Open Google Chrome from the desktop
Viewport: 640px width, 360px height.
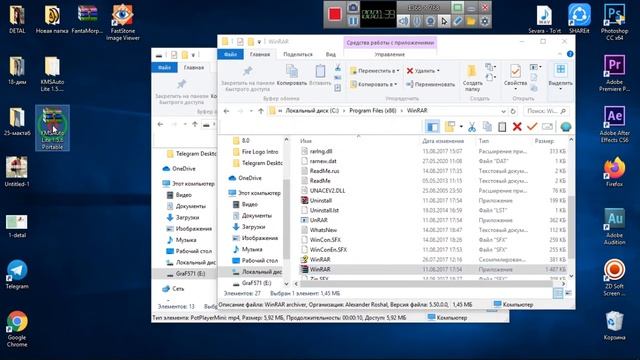(17, 329)
